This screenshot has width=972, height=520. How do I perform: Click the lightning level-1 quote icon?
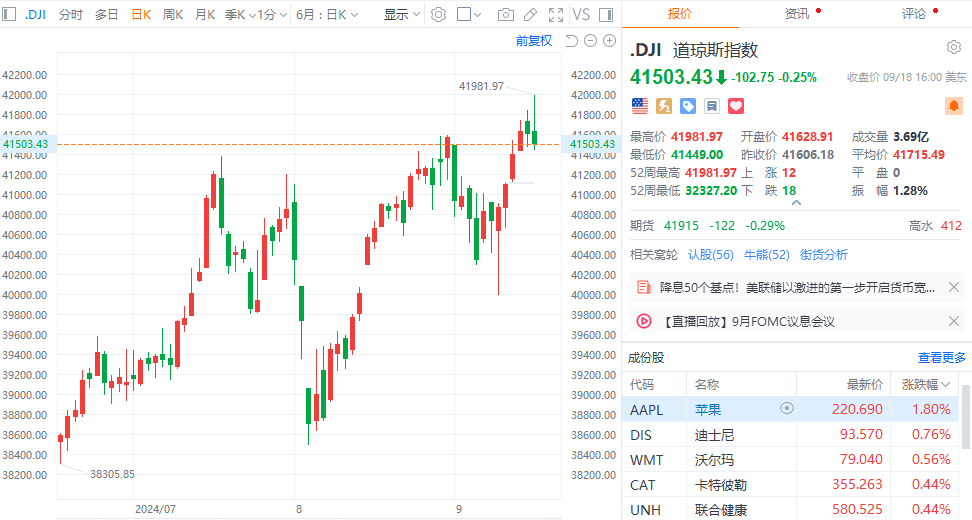click(x=664, y=106)
